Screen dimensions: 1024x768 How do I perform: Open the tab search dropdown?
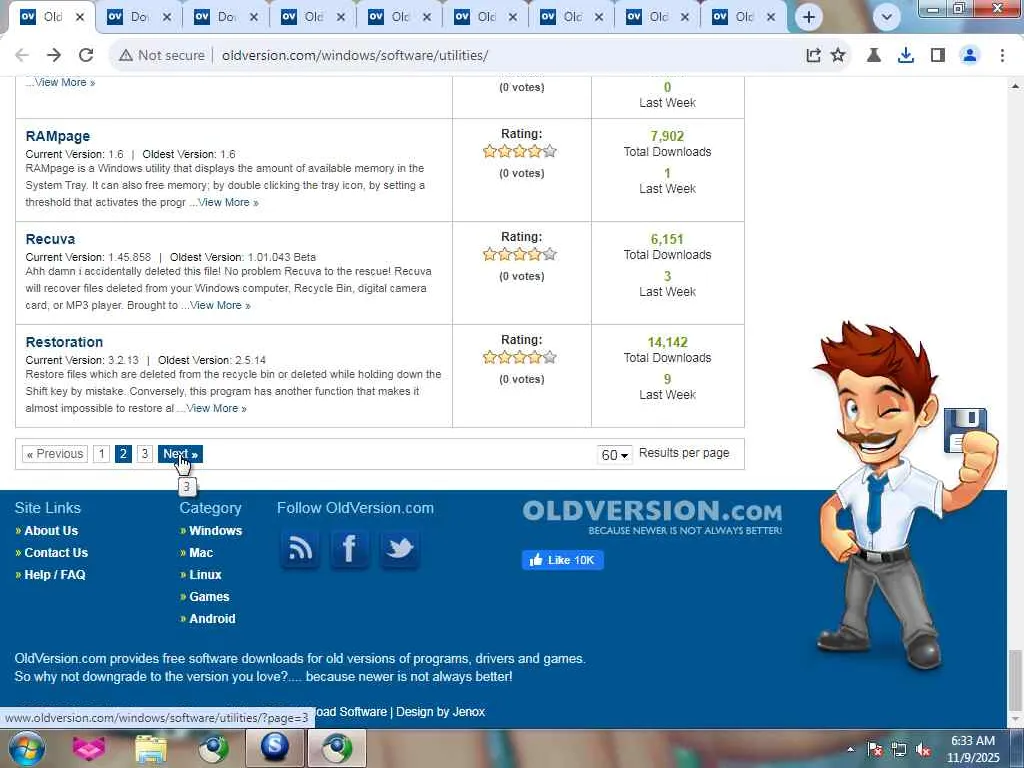(x=886, y=17)
